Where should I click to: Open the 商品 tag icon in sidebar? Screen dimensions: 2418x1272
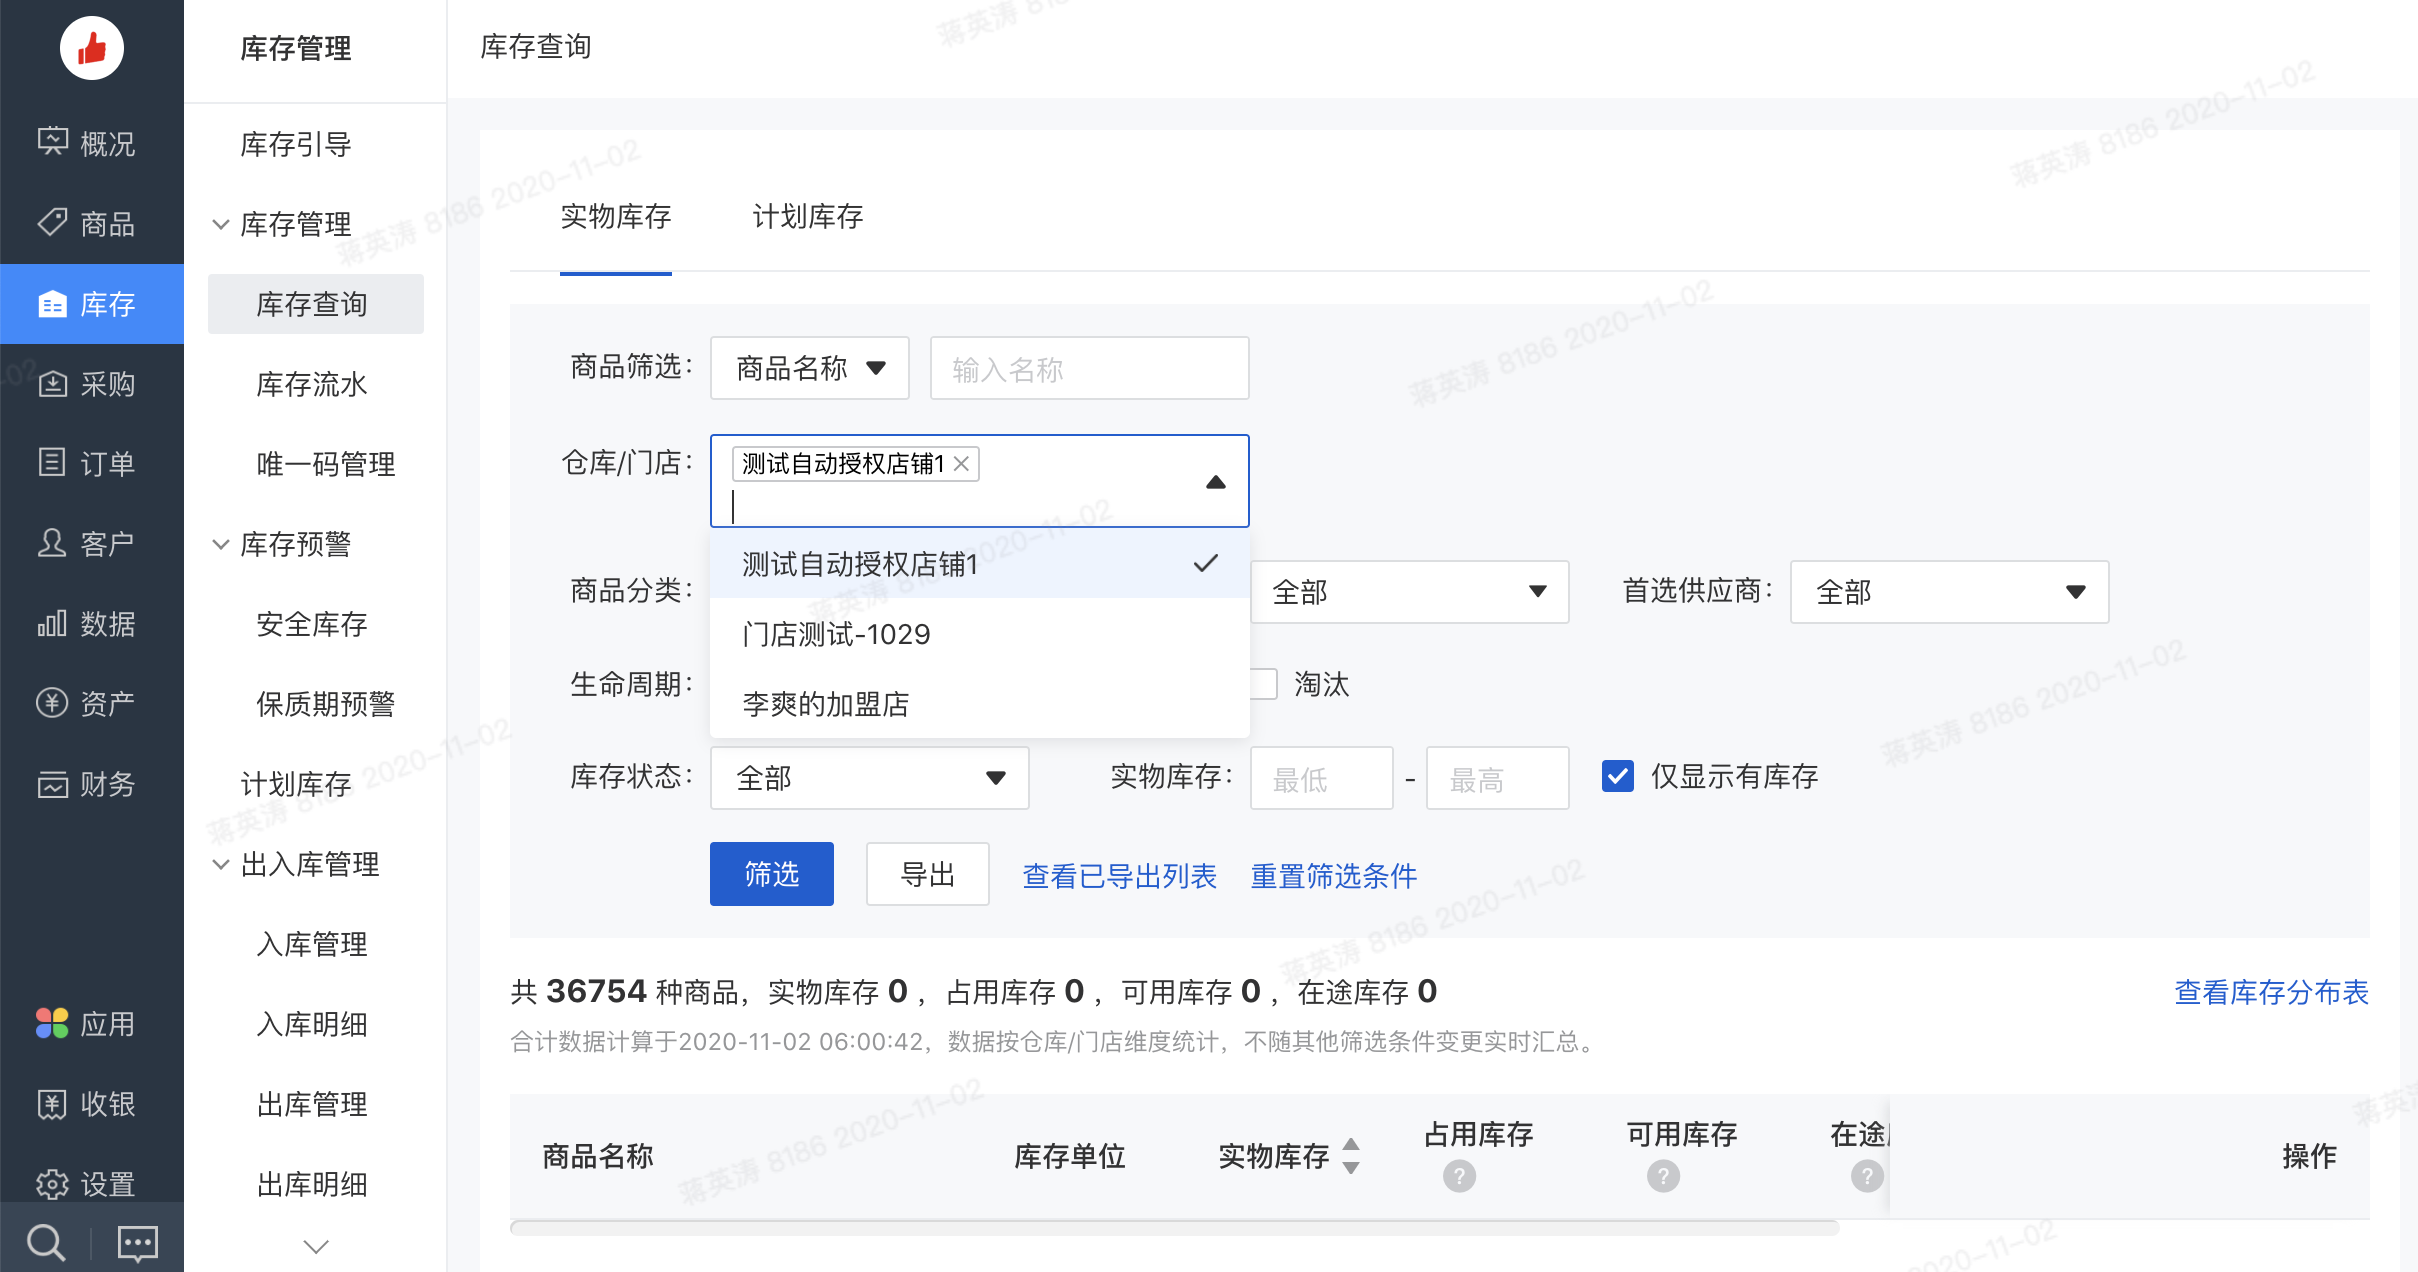(52, 223)
